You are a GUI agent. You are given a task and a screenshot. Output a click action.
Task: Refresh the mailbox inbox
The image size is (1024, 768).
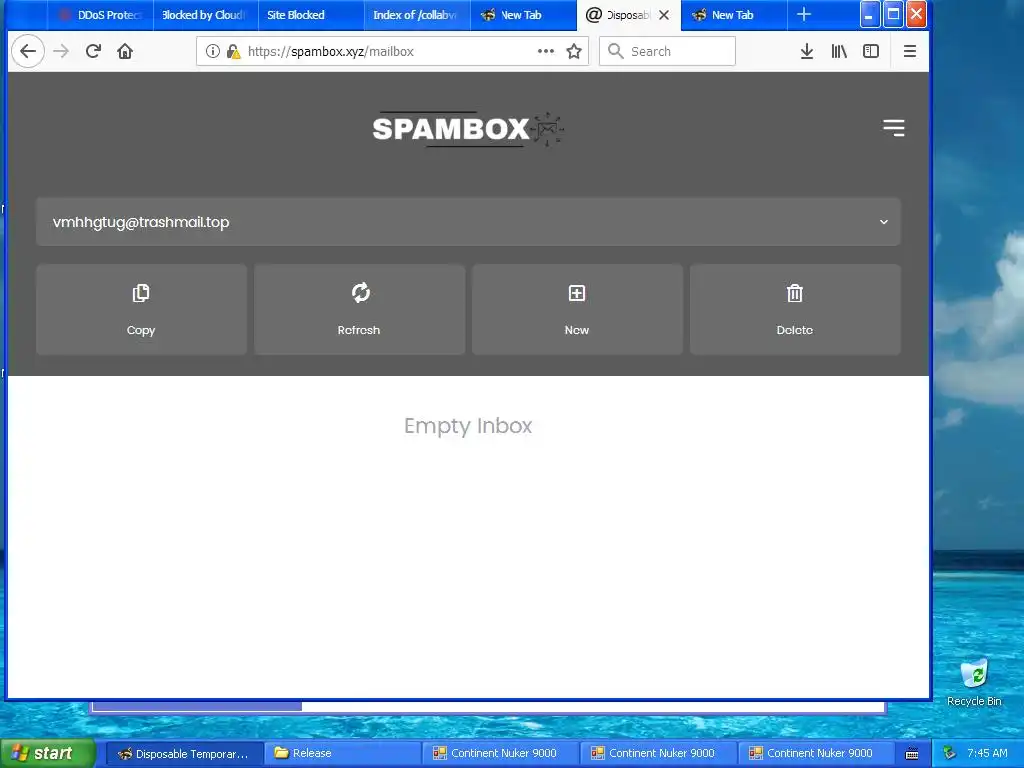[359, 310]
